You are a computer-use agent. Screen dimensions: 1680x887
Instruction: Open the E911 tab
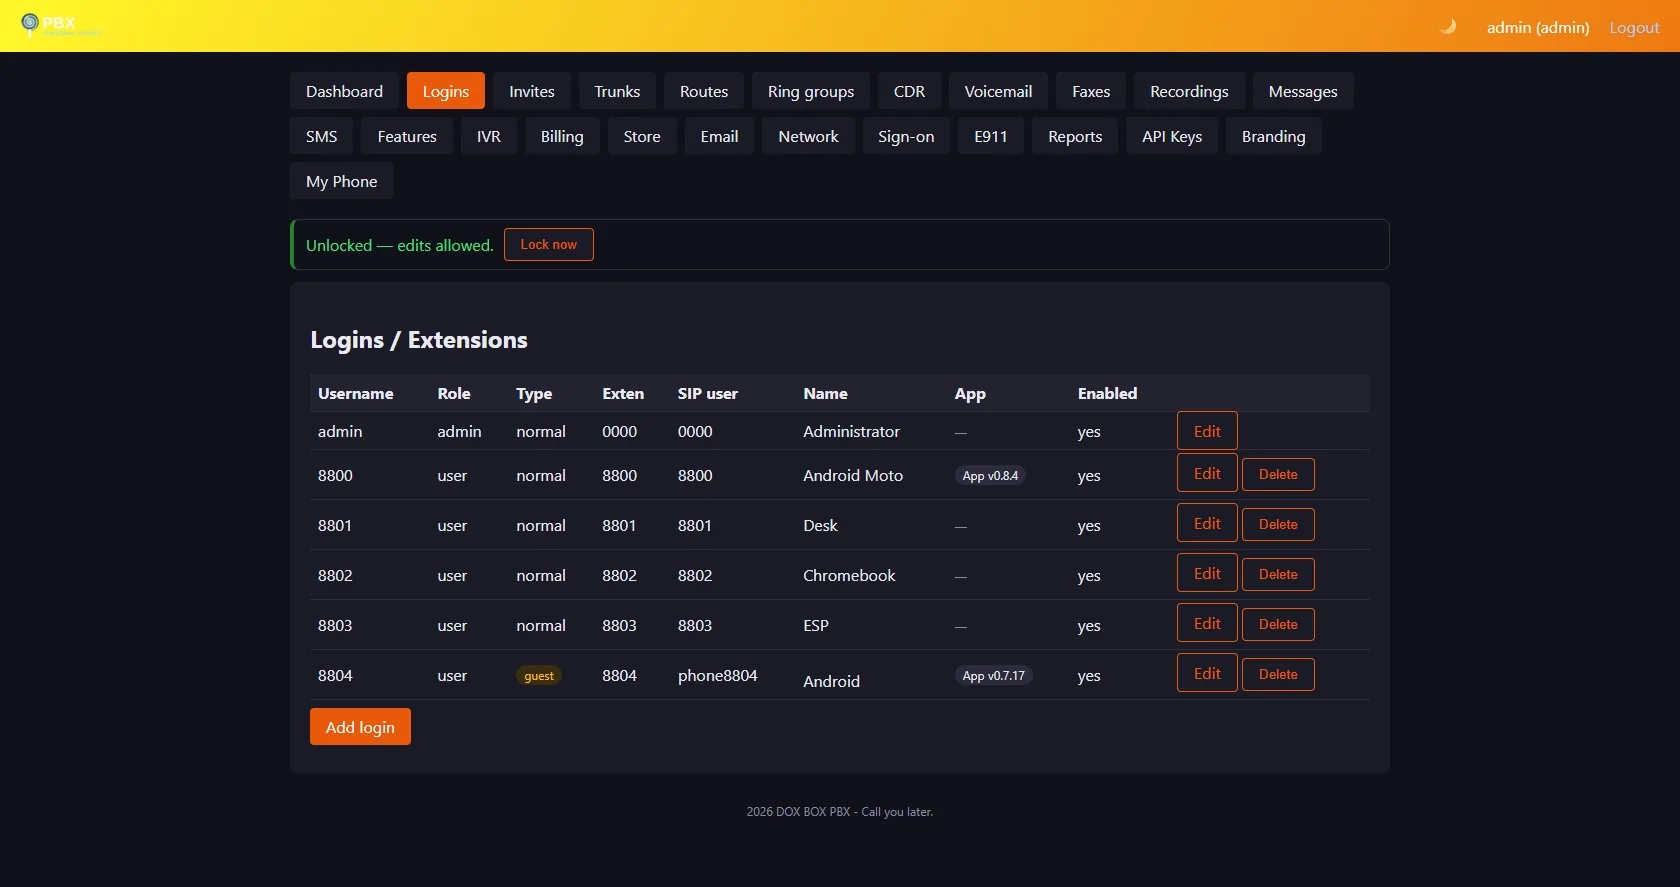pyautogui.click(x=991, y=136)
